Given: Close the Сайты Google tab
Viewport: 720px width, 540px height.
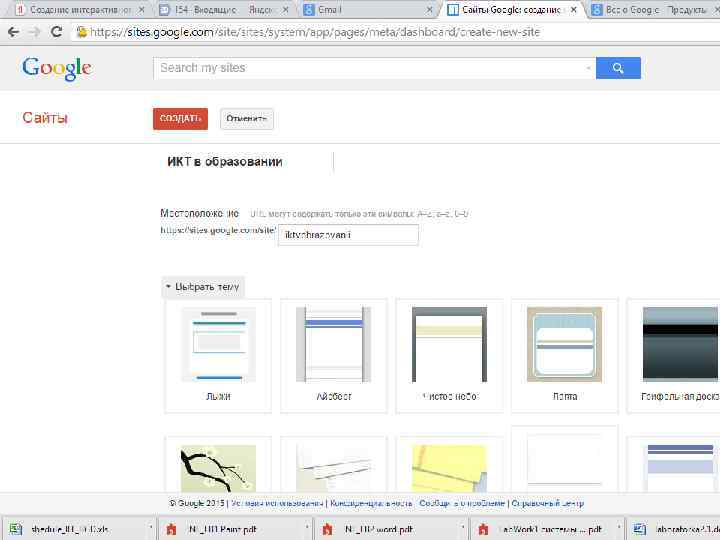Looking at the screenshot, I should click(574, 9).
